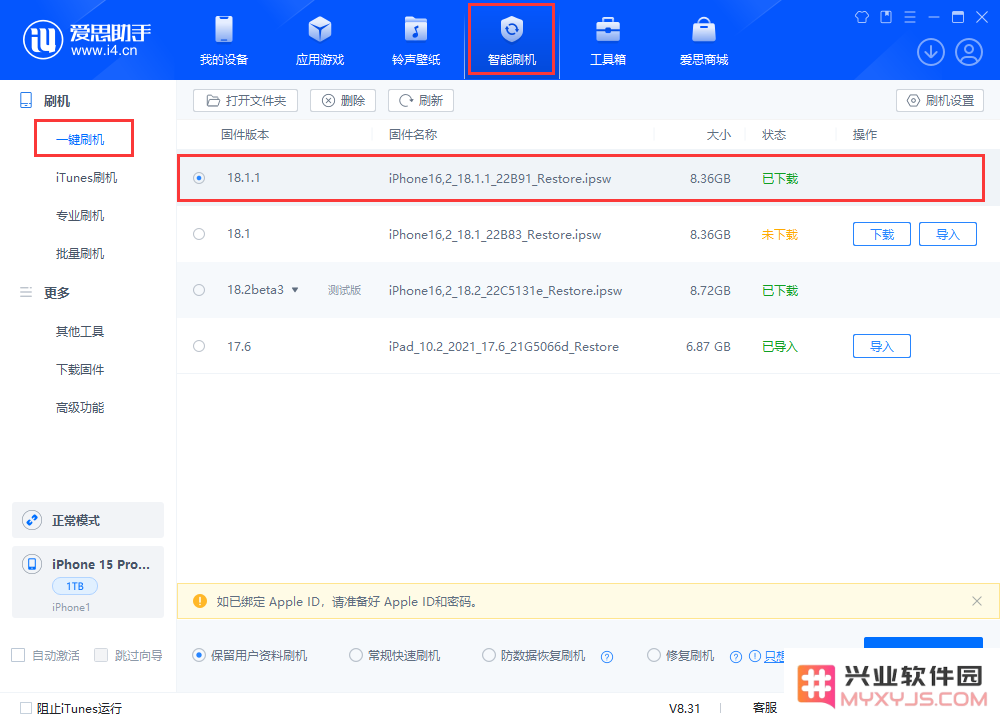Select 一键刷机 in the sidebar

tap(80, 140)
